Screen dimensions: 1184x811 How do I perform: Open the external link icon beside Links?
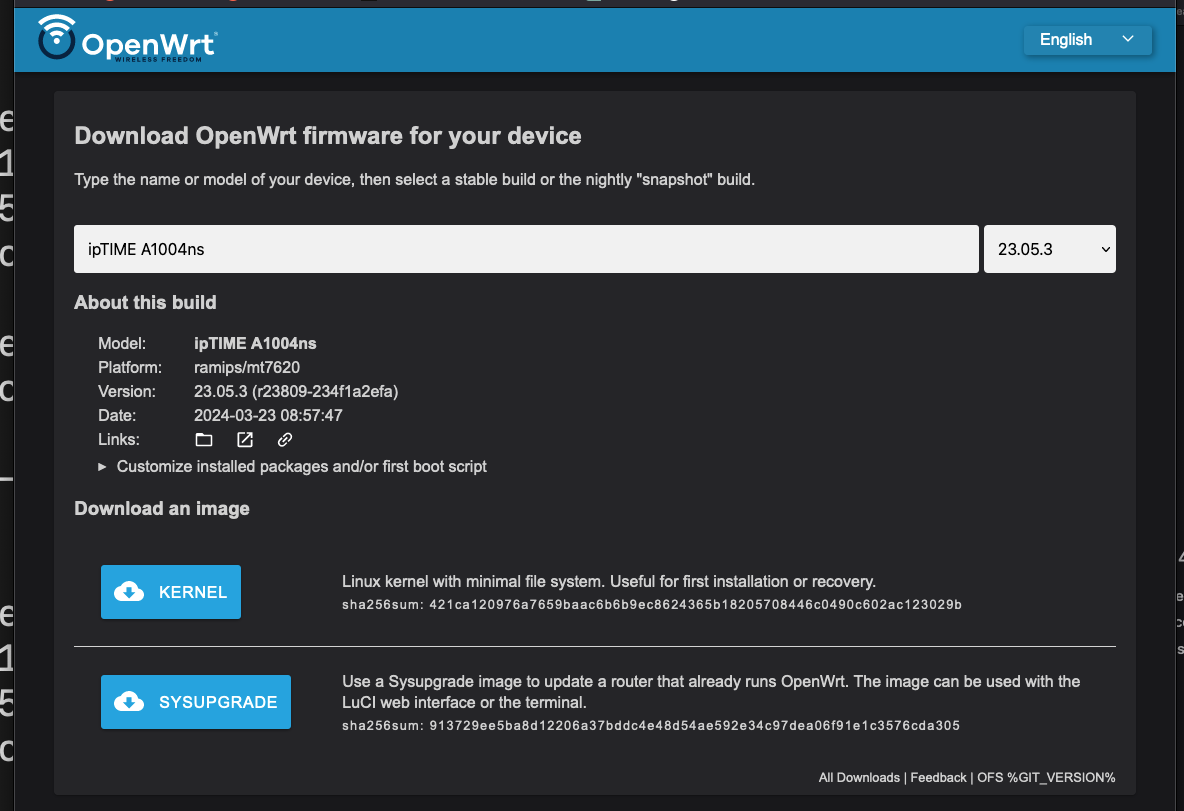[x=245, y=439]
